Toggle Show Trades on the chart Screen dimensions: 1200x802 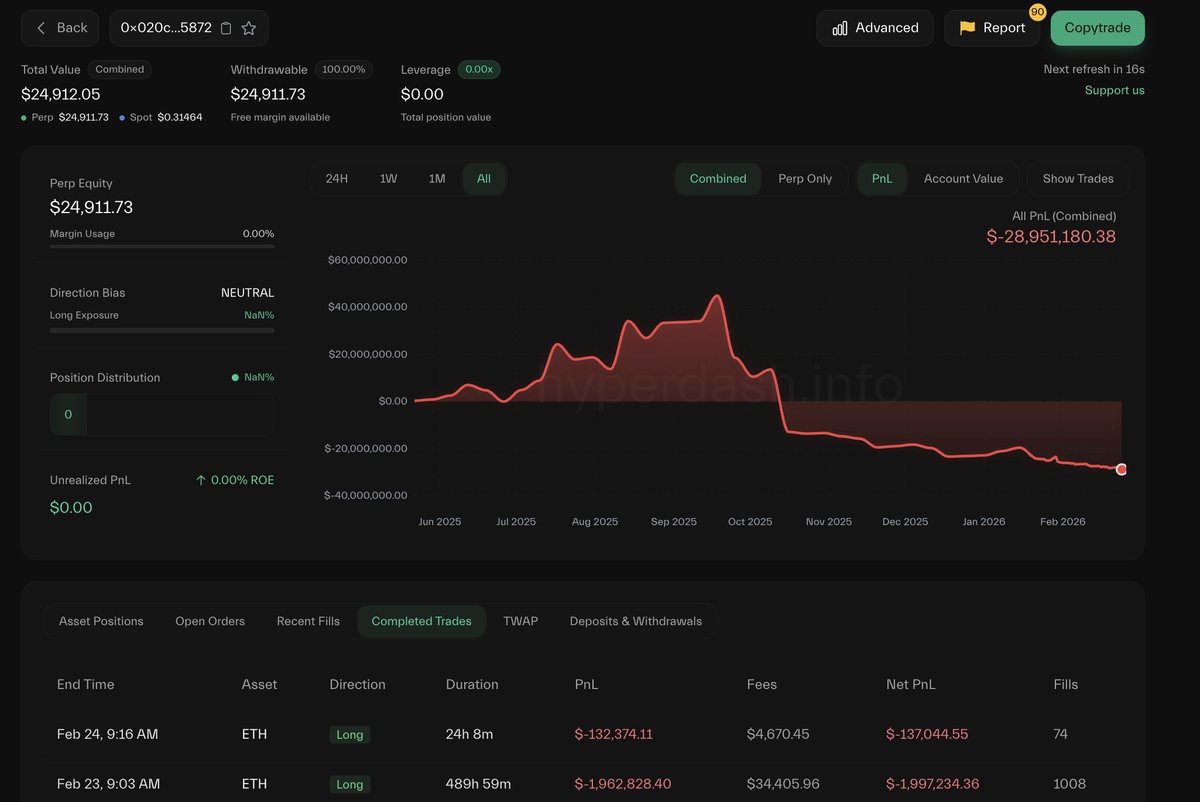click(1078, 179)
